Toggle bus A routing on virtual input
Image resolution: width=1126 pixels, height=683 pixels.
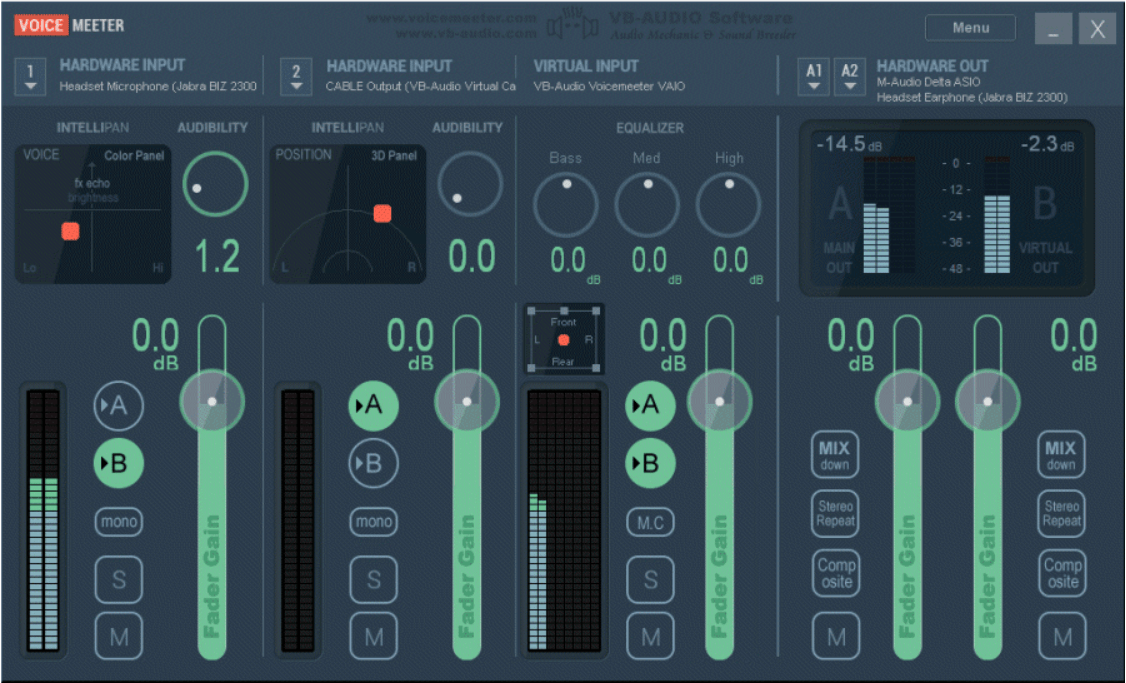point(650,405)
